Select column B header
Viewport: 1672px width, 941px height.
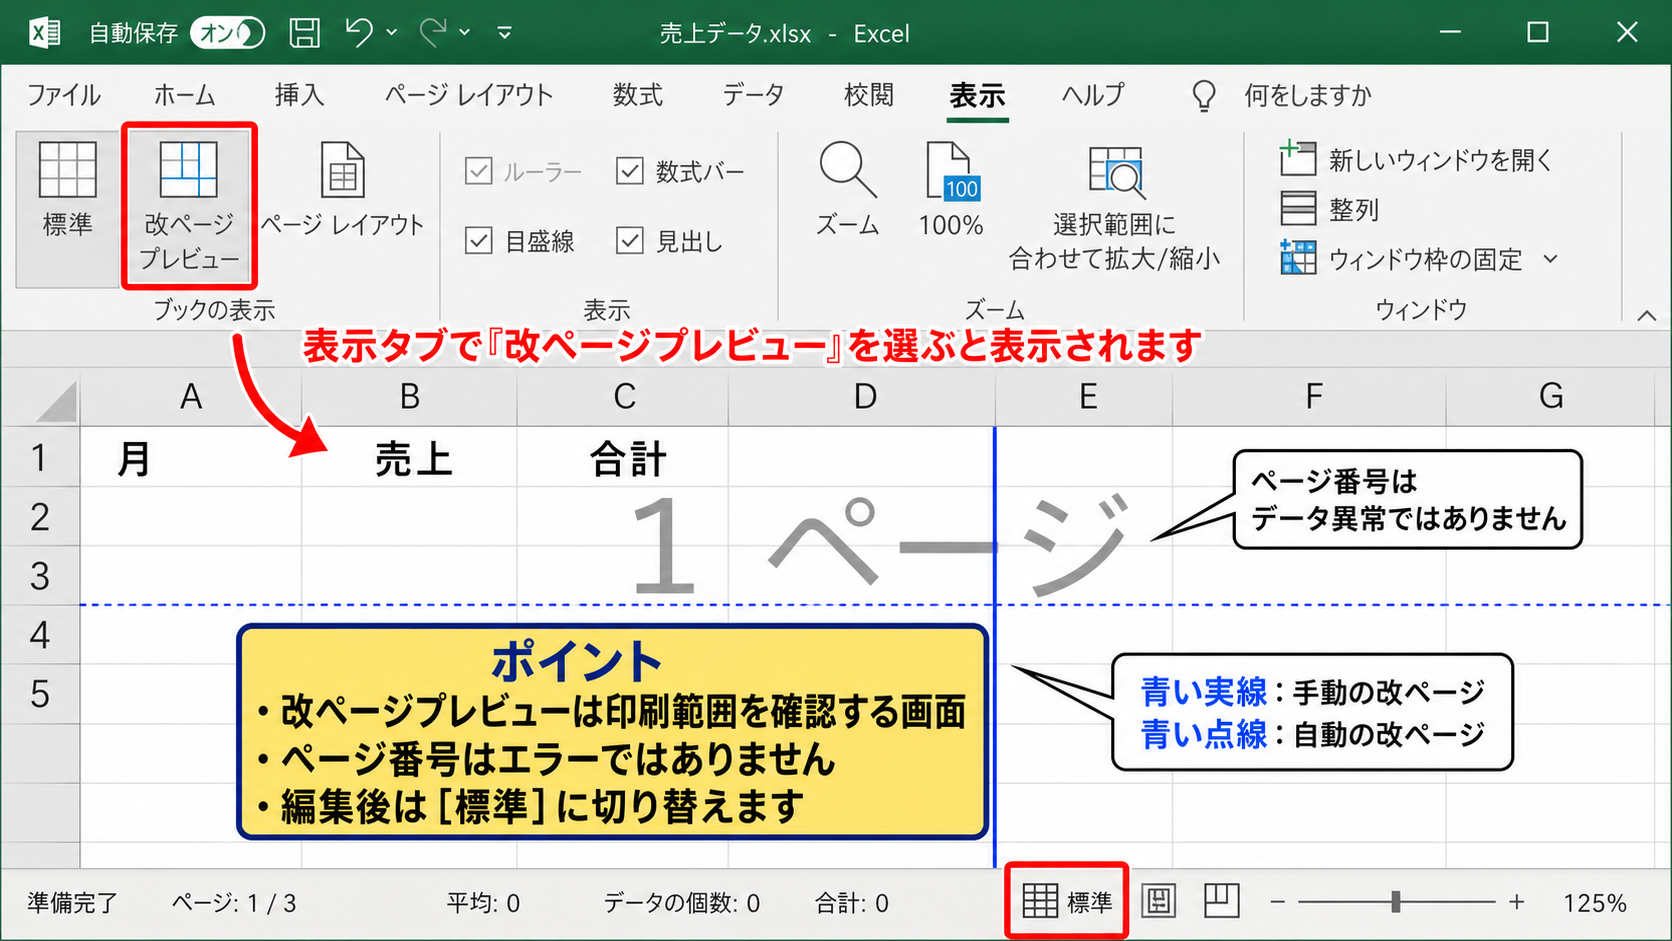(409, 397)
